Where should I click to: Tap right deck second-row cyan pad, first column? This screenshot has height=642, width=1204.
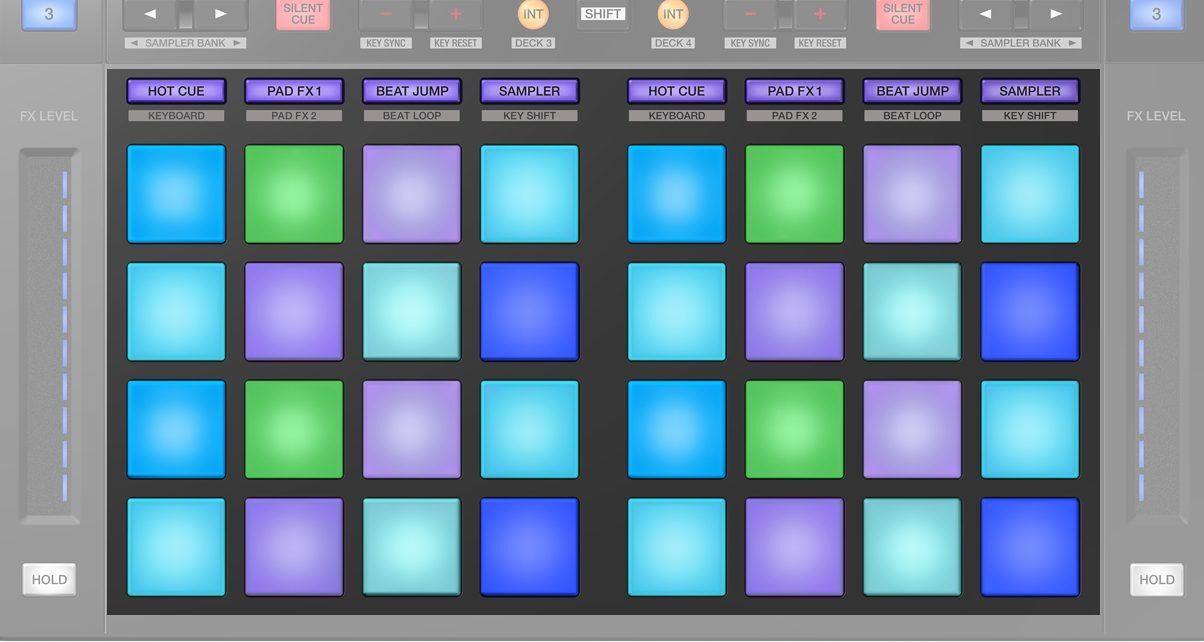click(677, 312)
